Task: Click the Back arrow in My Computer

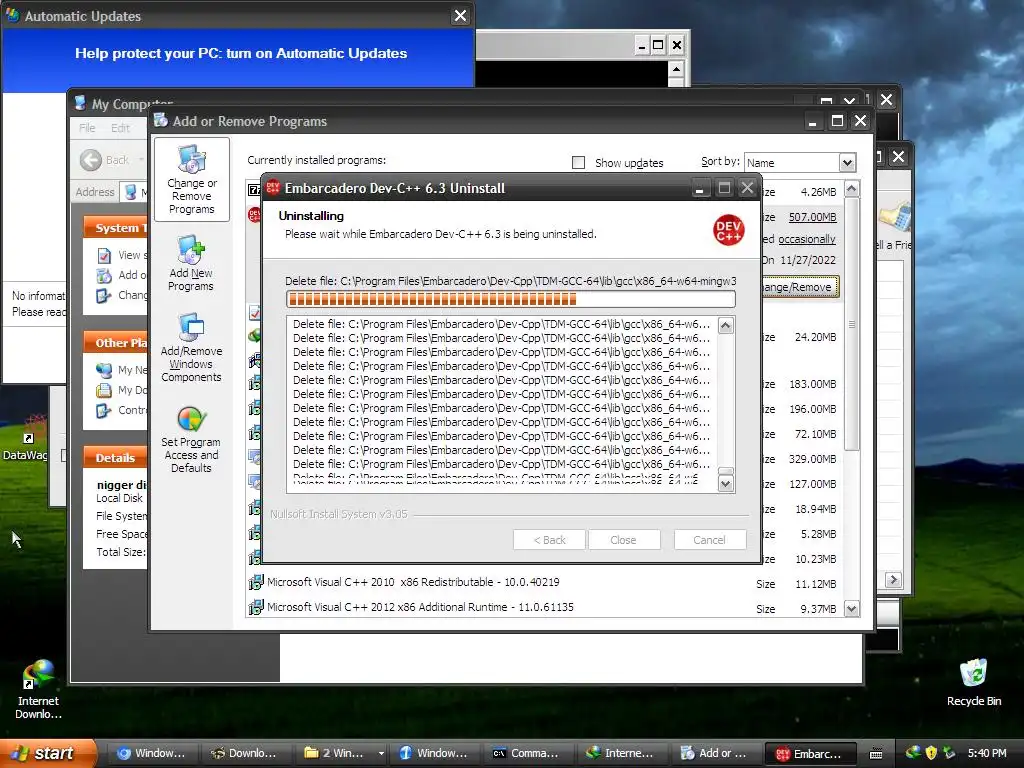Action: pyautogui.click(x=91, y=160)
